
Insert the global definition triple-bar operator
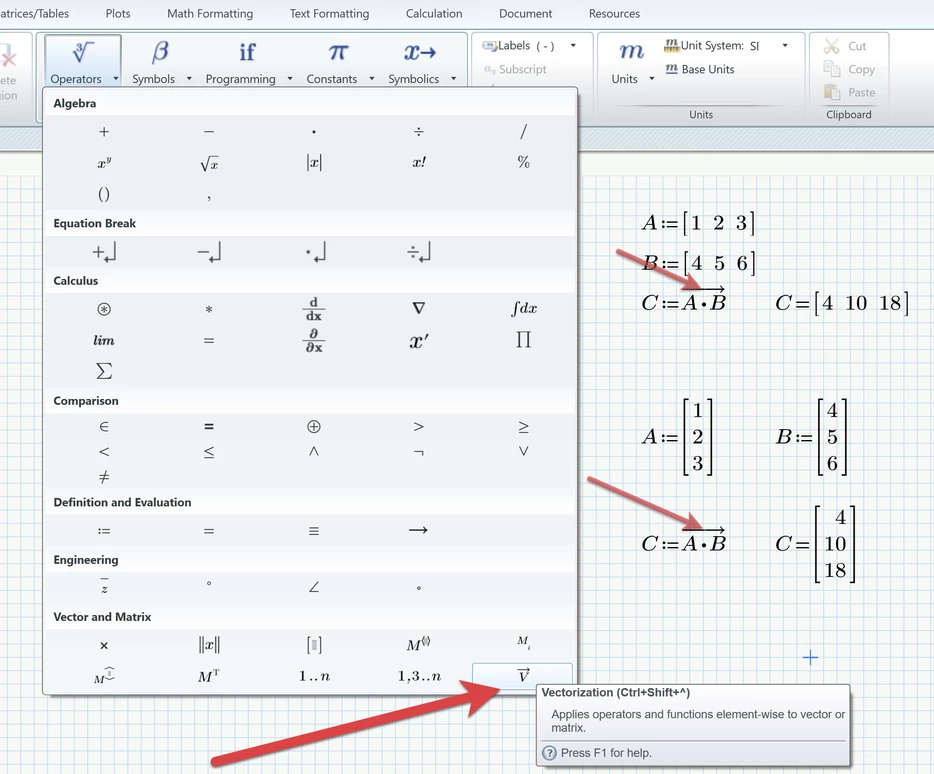(314, 531)
